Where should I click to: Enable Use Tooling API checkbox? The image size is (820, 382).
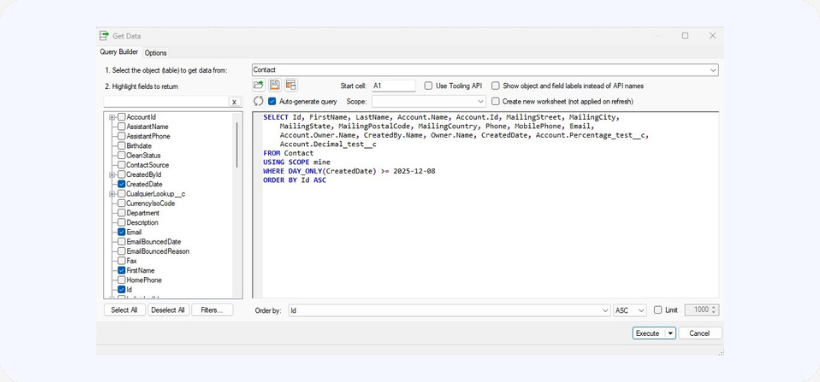pos(428,85)
